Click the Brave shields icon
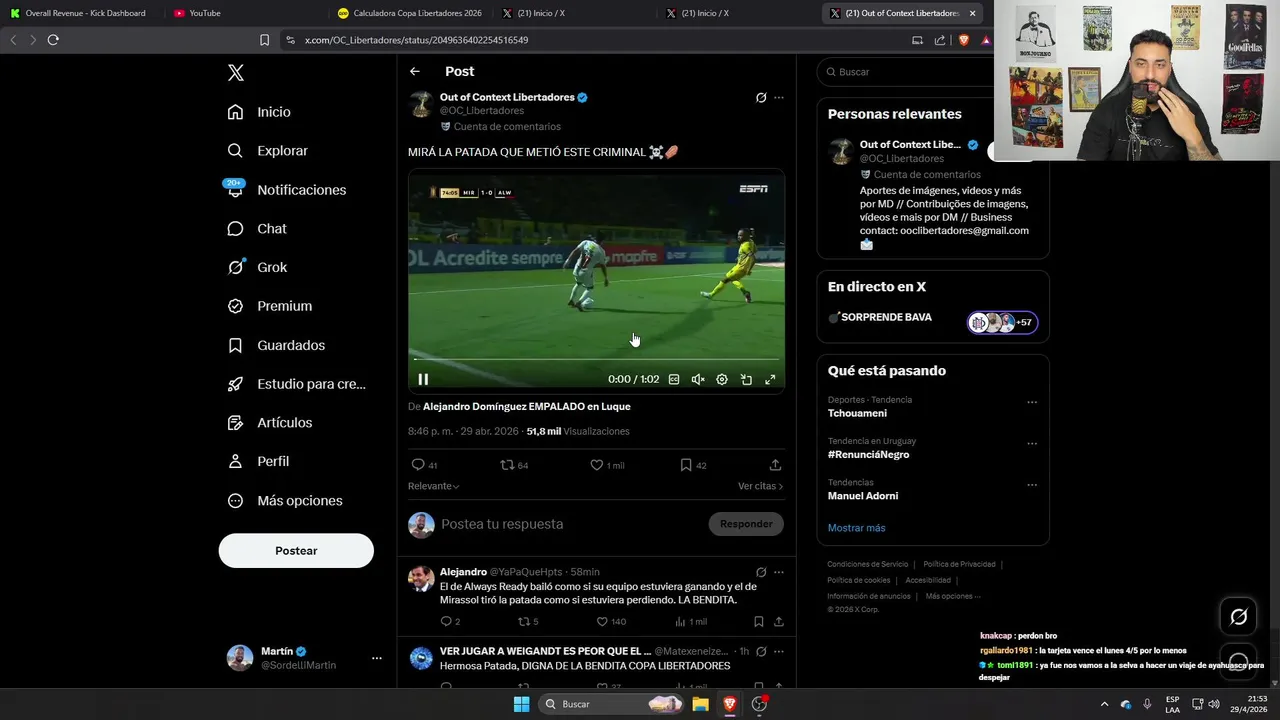 [x=964, y=40]
